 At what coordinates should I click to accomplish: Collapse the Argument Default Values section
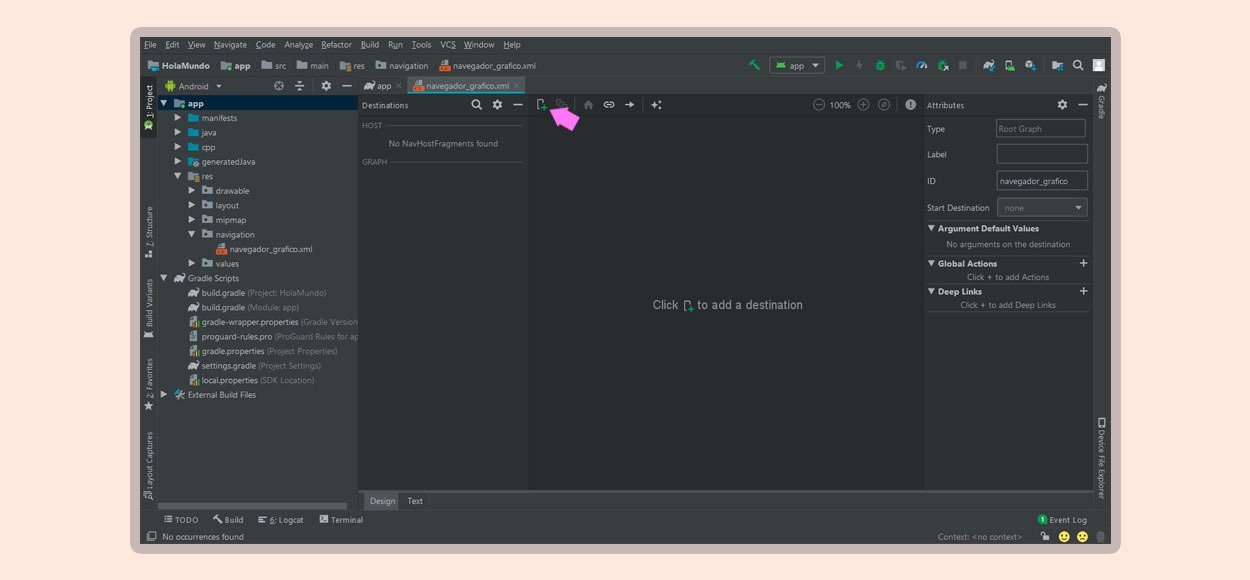pyautogui.click(x=932, y=228)
